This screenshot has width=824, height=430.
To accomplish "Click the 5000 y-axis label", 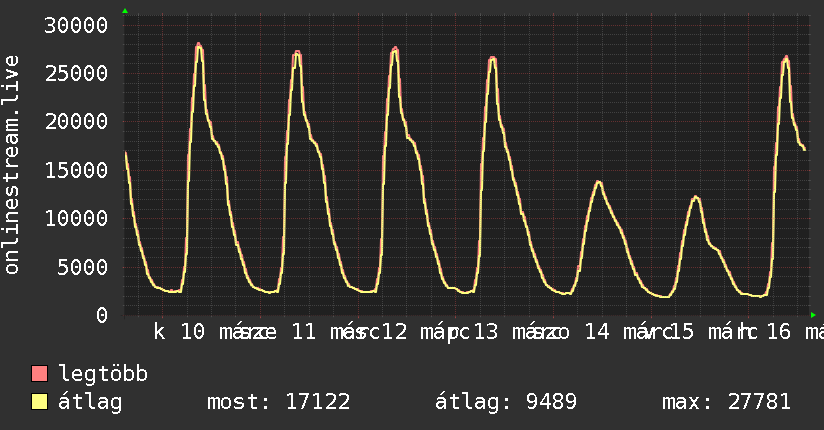I will coord(83,267).
